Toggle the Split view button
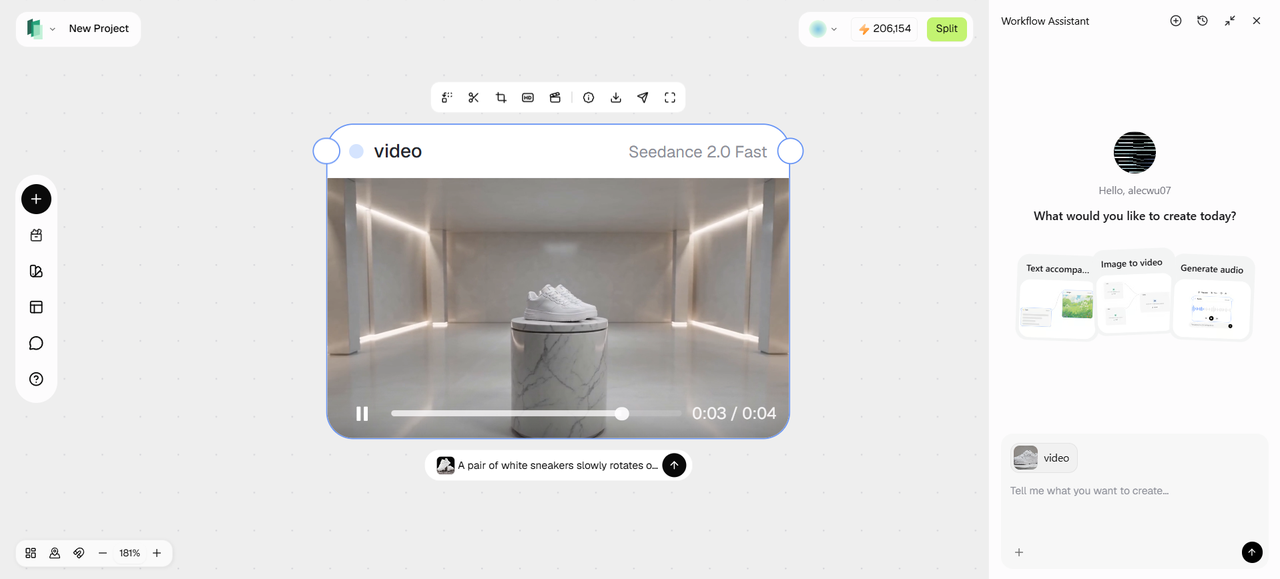The height and width of the screenshot is (579, 1280). tap(947, 29)
